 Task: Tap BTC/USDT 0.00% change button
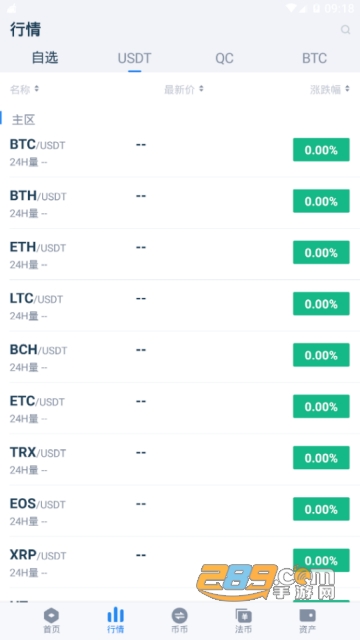321,150
